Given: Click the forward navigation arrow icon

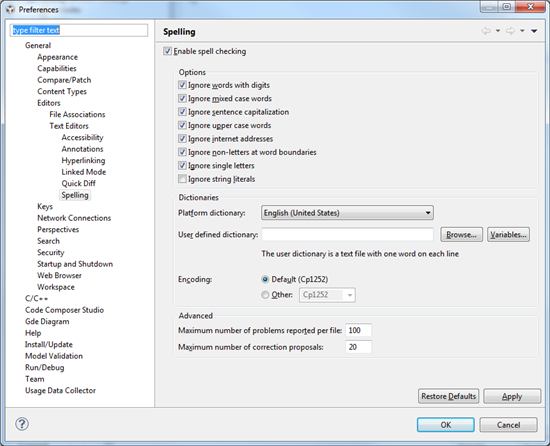Looking at the screenshot, I should 510,31.
